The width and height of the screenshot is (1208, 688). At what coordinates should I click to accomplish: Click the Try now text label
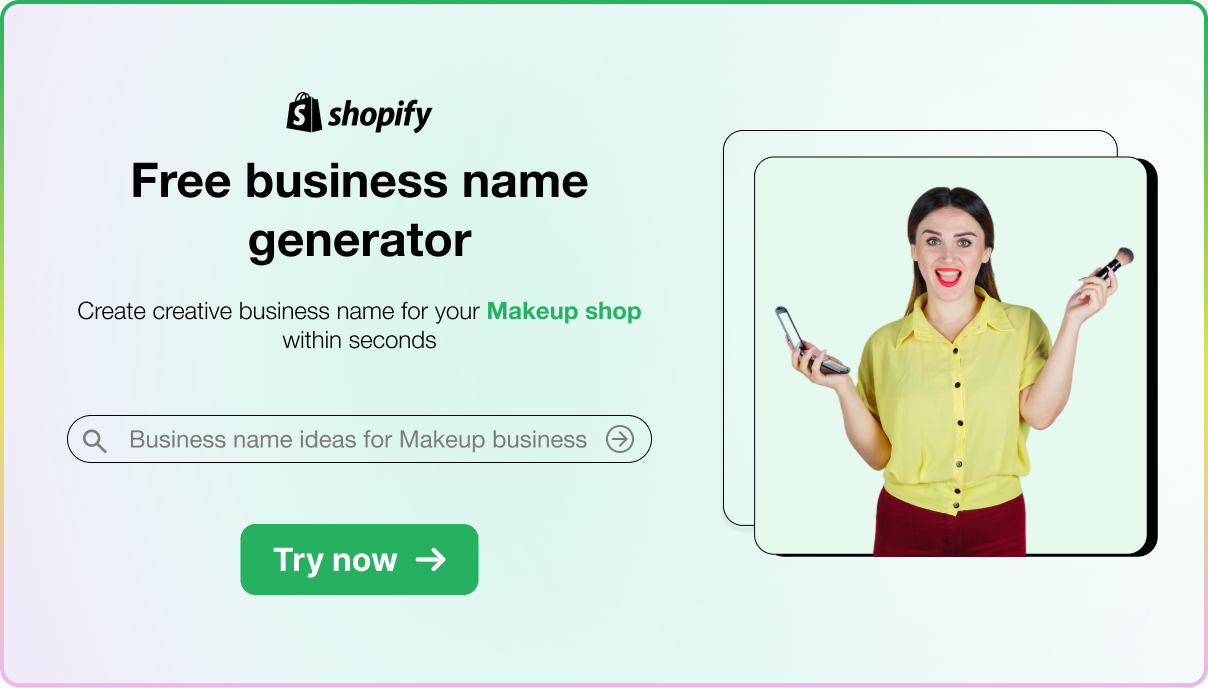point(336,560)
